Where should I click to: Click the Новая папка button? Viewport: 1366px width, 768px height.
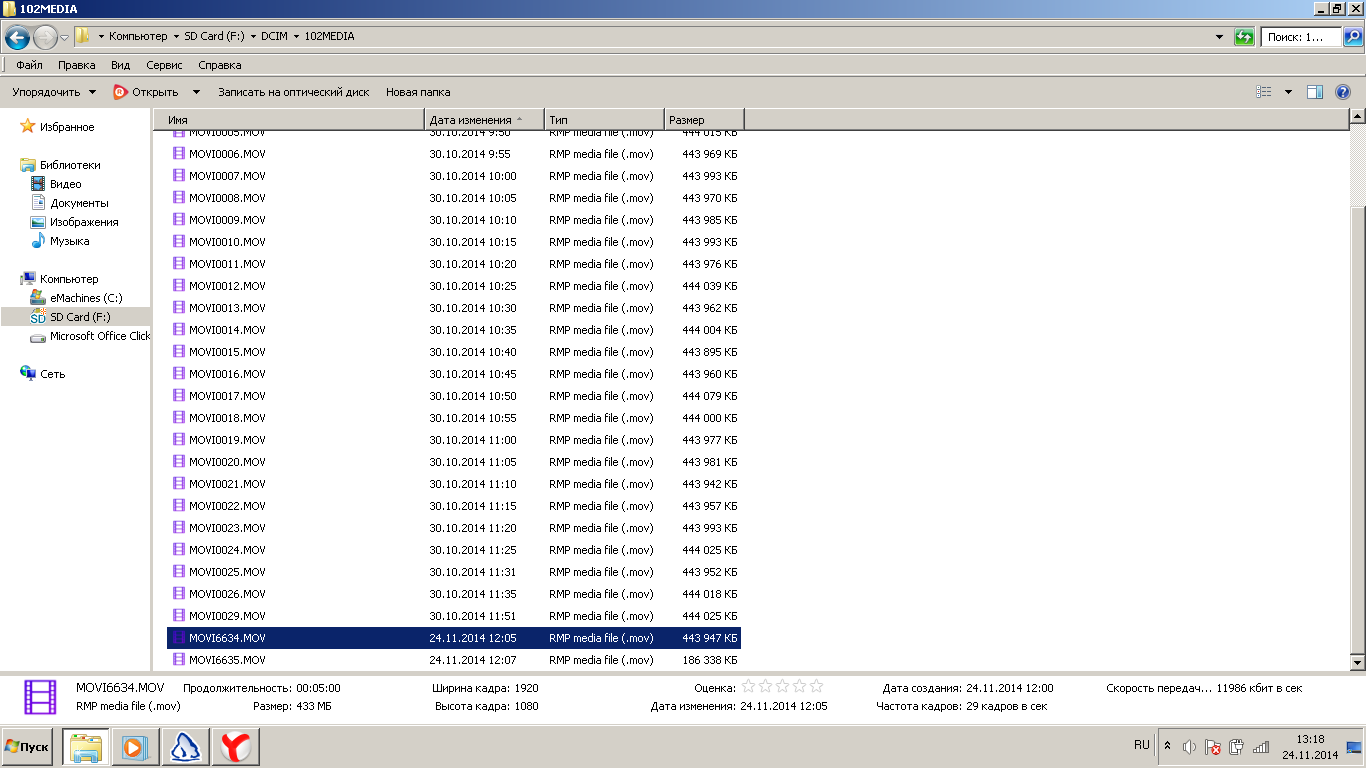point(418,92)
